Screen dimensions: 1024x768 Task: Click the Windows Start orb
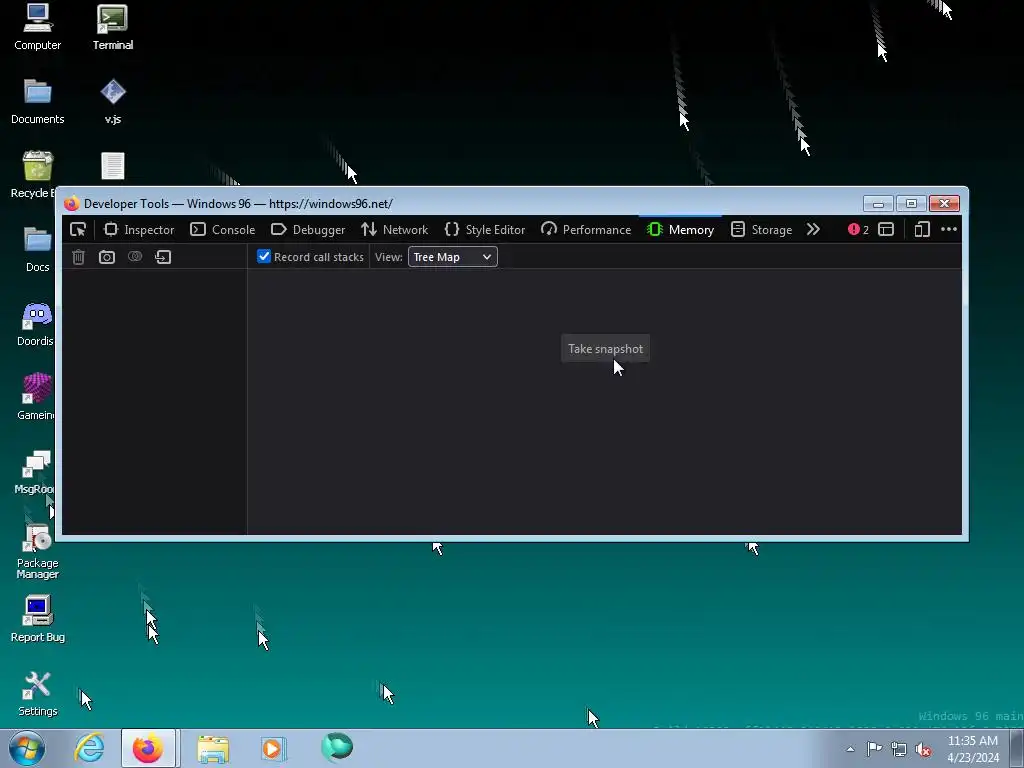tap(27, 748)
